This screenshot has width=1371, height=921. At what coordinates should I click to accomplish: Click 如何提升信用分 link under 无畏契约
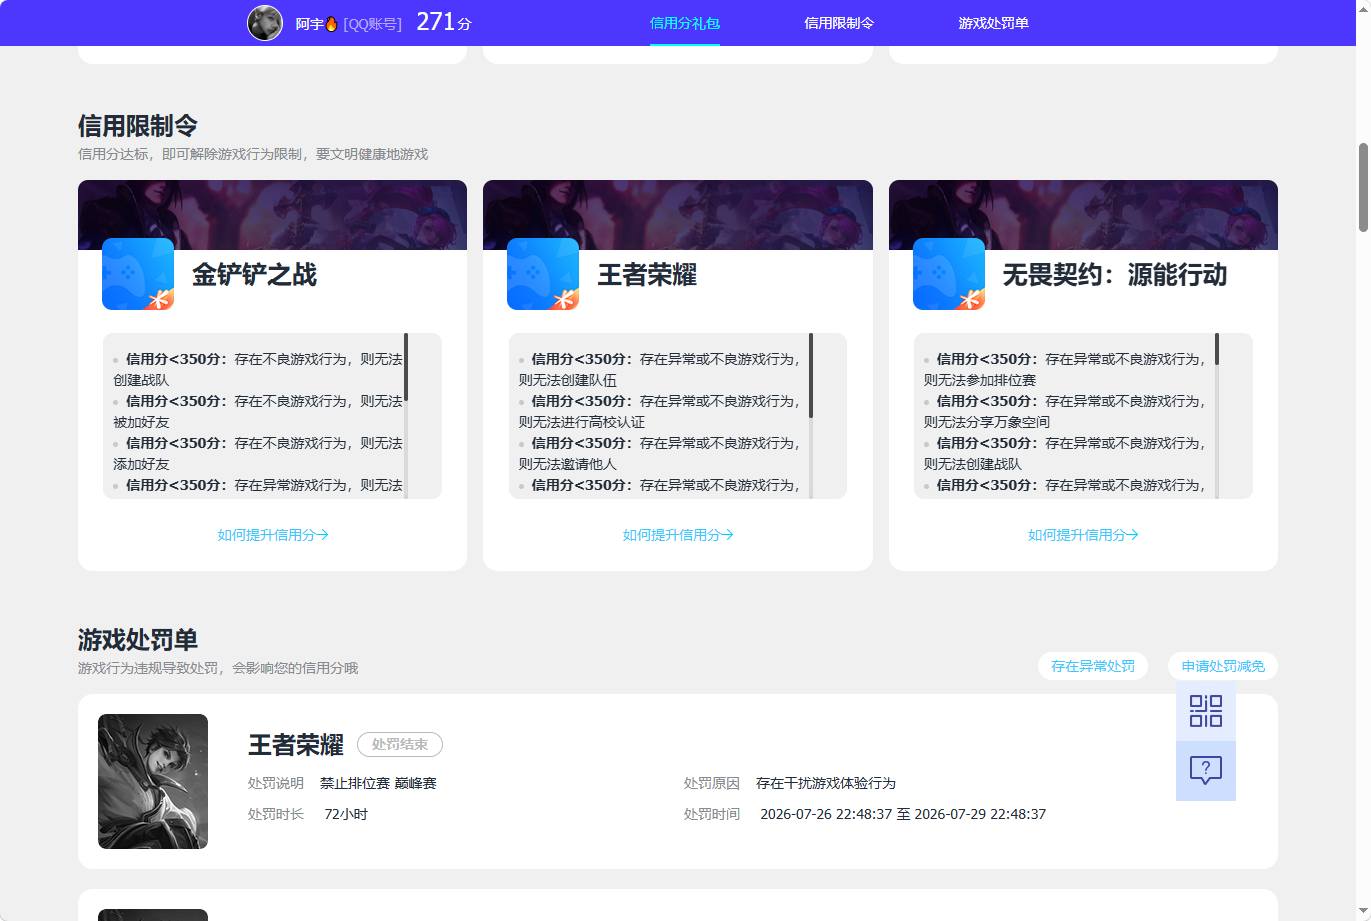point(1083,535)
